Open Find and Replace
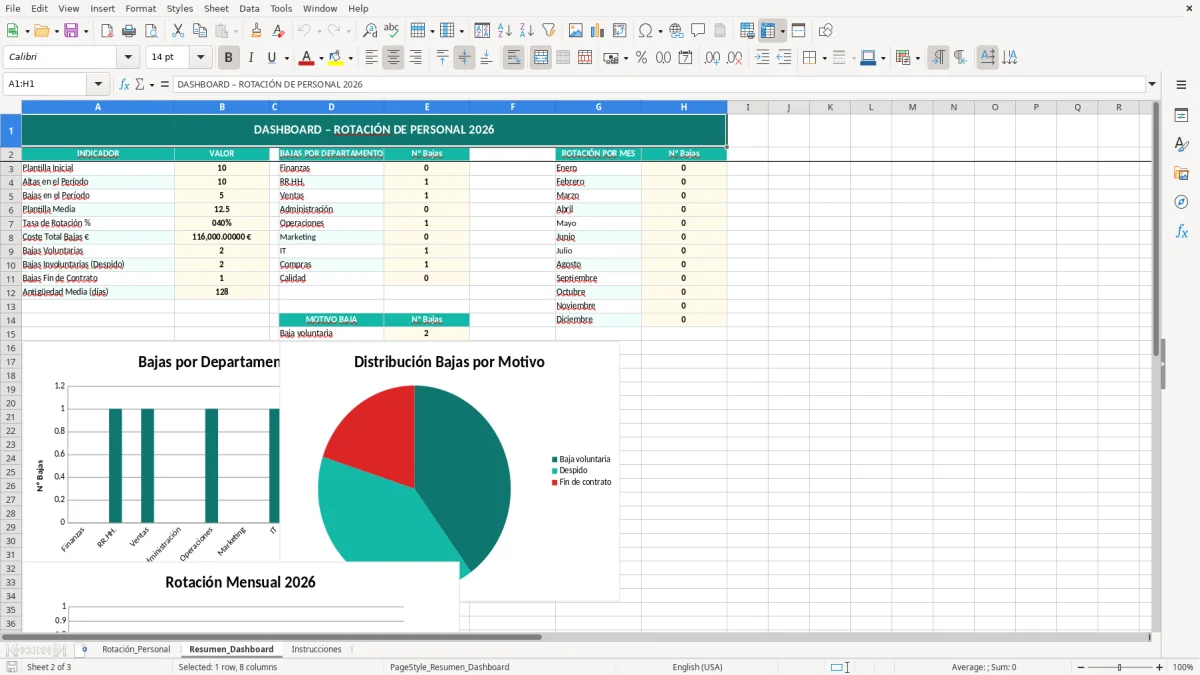Image resolution: width=1200 pixels, height=675 pixels. click(370, 31)
